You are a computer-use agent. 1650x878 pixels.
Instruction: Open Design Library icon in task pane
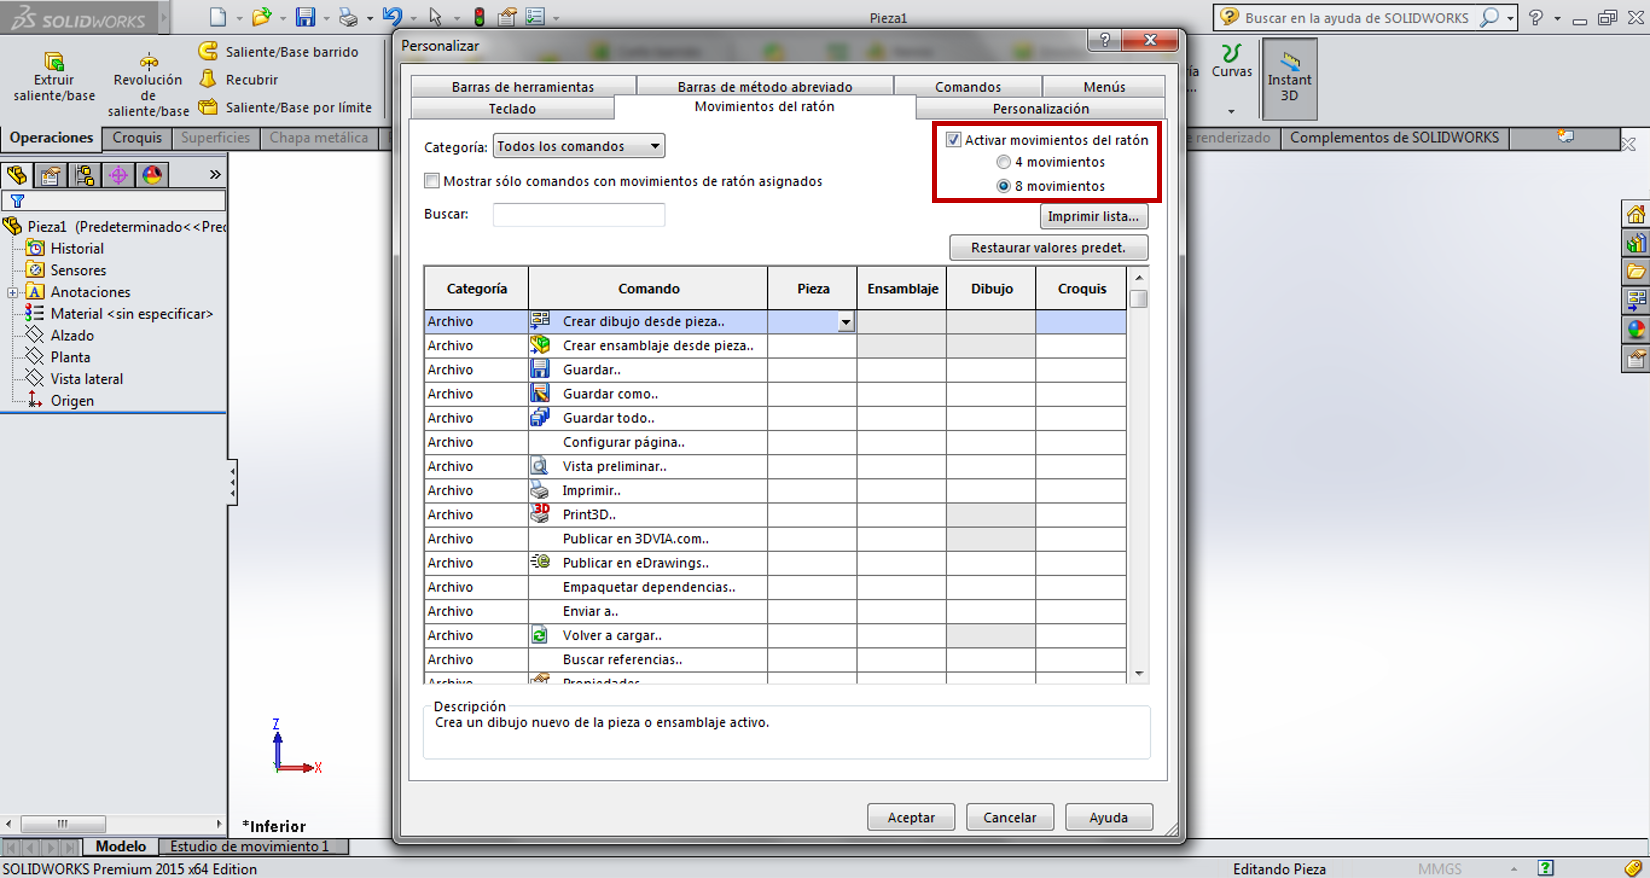pyautogui.click(x=1636, y=243)
